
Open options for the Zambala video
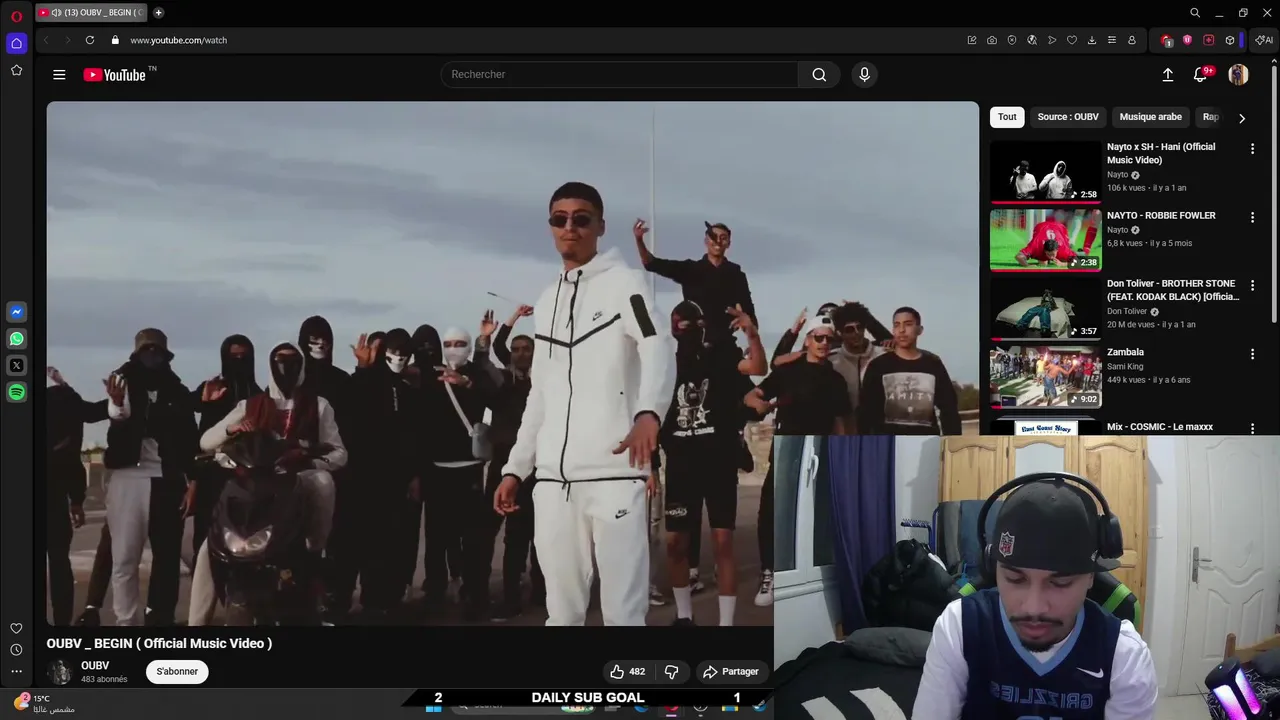[x=1252, y=354]
